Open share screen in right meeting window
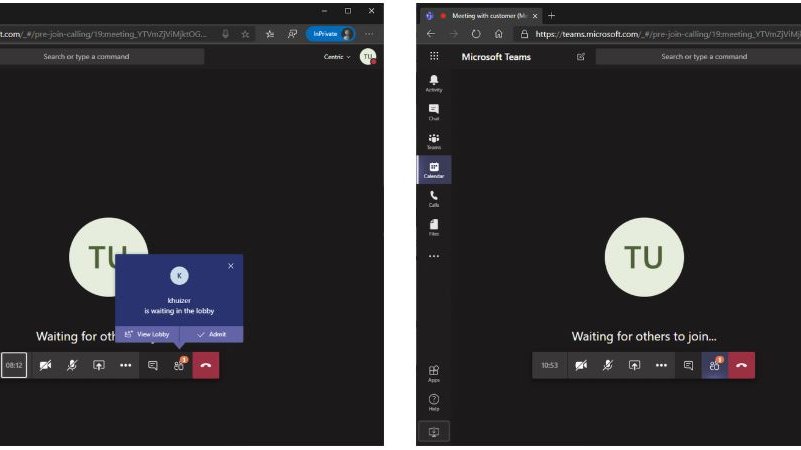Screen dimensions: 801x450 [634, 365]
